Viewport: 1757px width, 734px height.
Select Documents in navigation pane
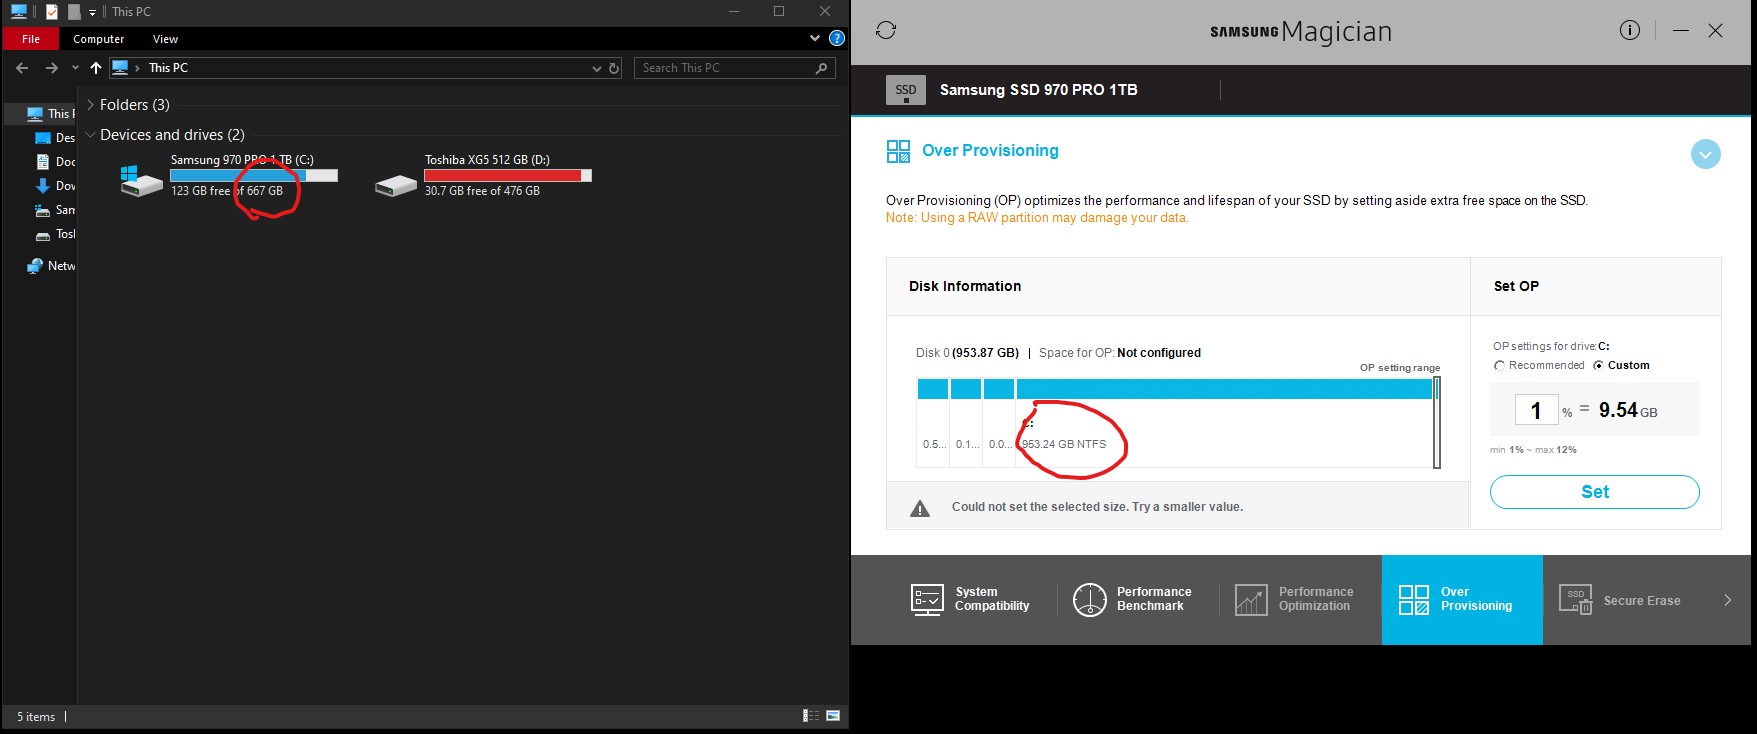(x=55, y=162)
